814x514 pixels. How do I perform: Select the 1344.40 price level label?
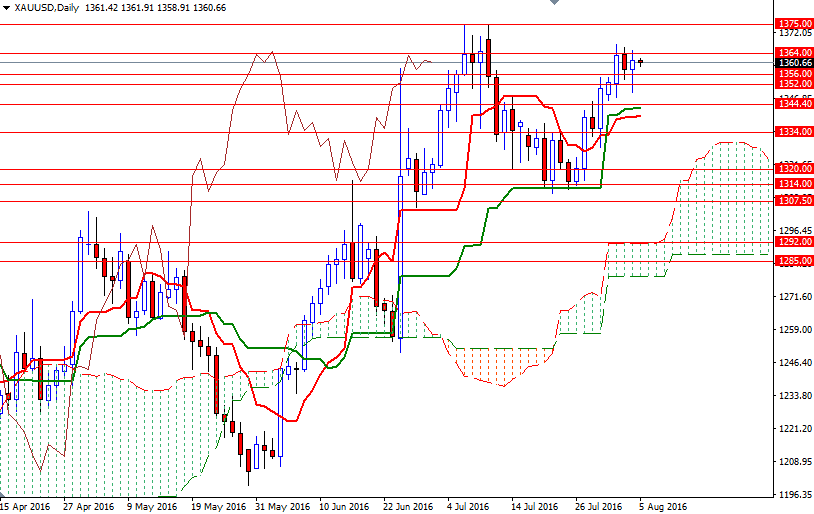pos(794,104)
